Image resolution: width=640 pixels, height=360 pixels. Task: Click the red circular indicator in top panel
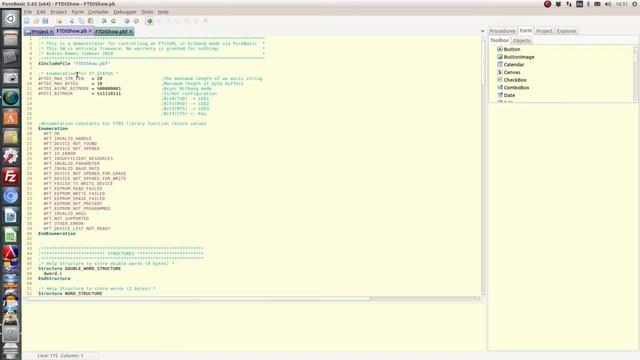[x=547, y=4]
